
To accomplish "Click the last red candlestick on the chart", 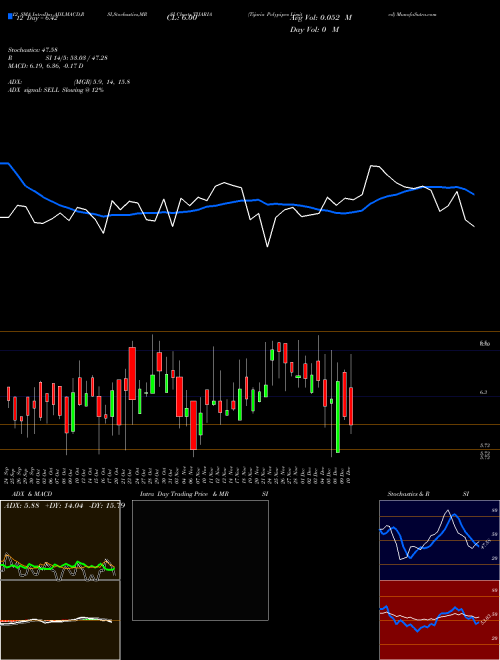I will [x=351, y=406].
